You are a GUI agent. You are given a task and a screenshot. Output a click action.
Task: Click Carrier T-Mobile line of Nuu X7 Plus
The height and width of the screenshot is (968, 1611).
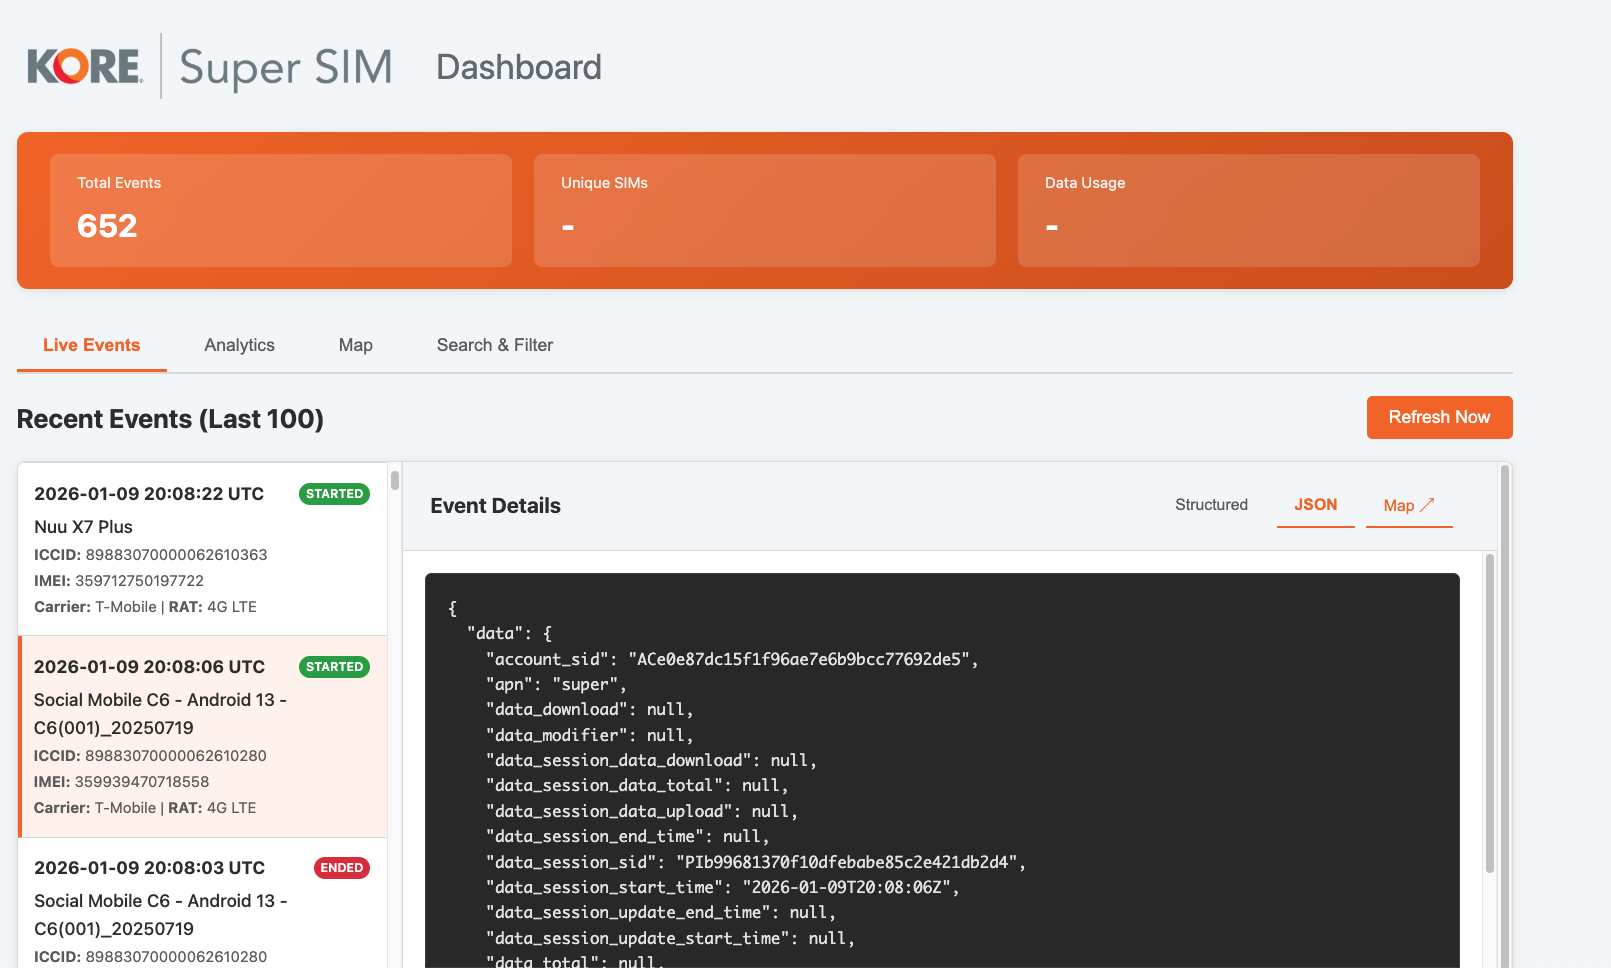[145, 607]
